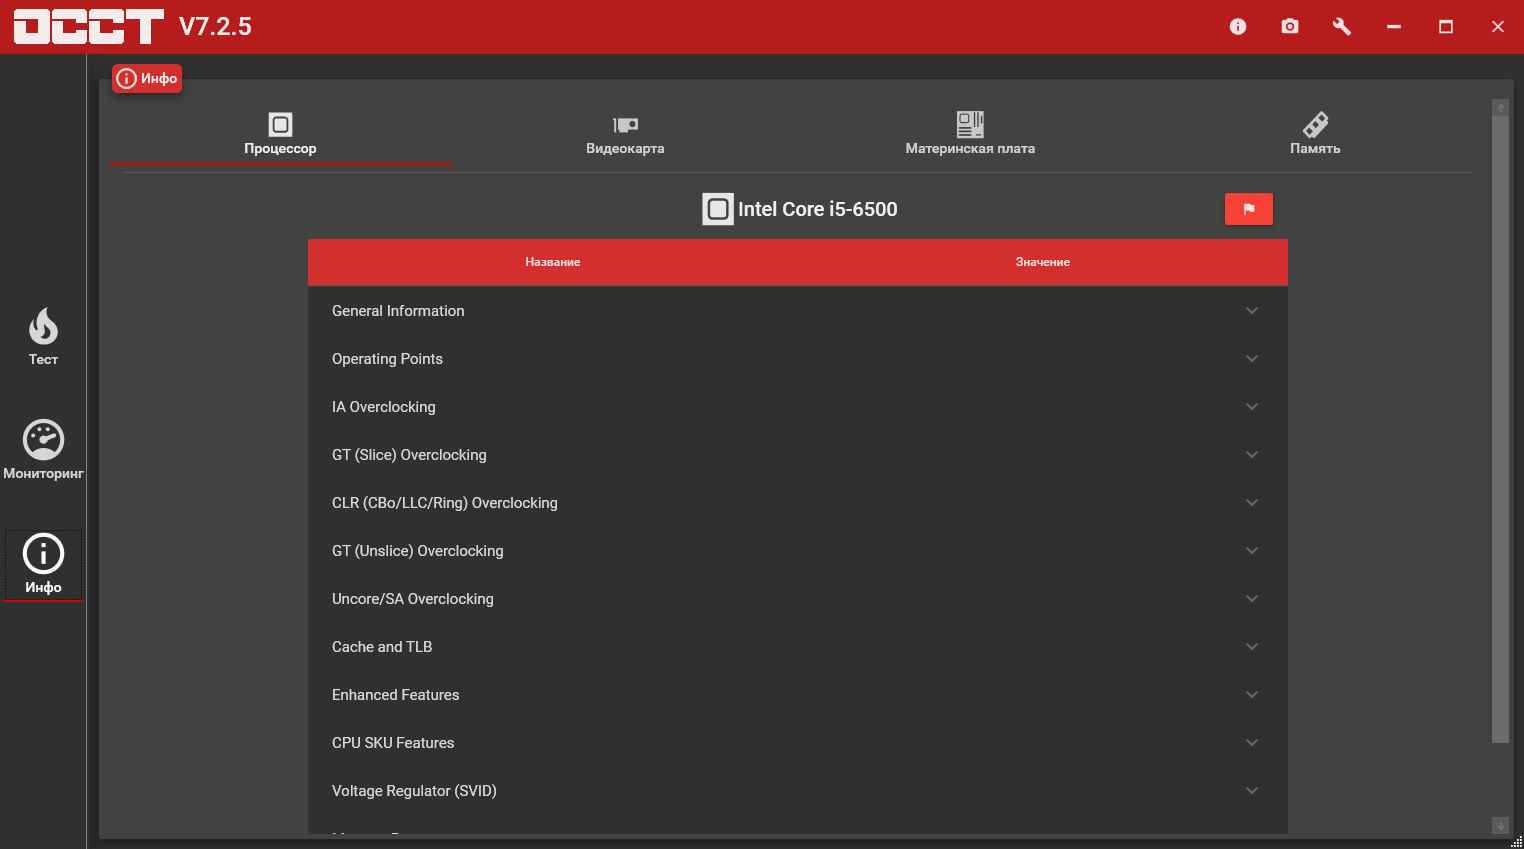The image size is (1524, 849).
Task: Minimize the OCCT window
Action: tap(1394, 27)
